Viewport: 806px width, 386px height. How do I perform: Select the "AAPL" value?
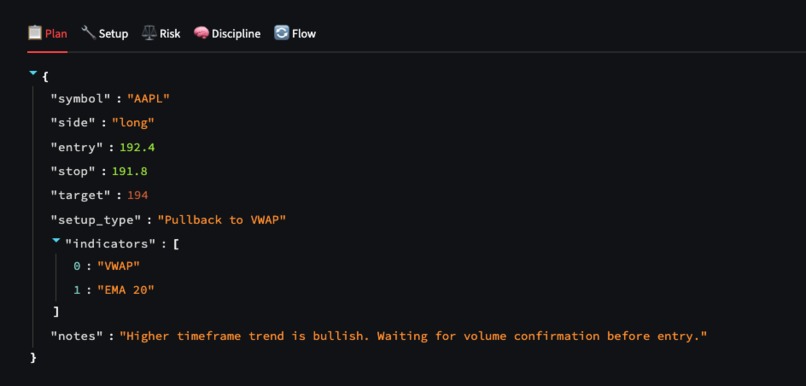pos(149,99)
